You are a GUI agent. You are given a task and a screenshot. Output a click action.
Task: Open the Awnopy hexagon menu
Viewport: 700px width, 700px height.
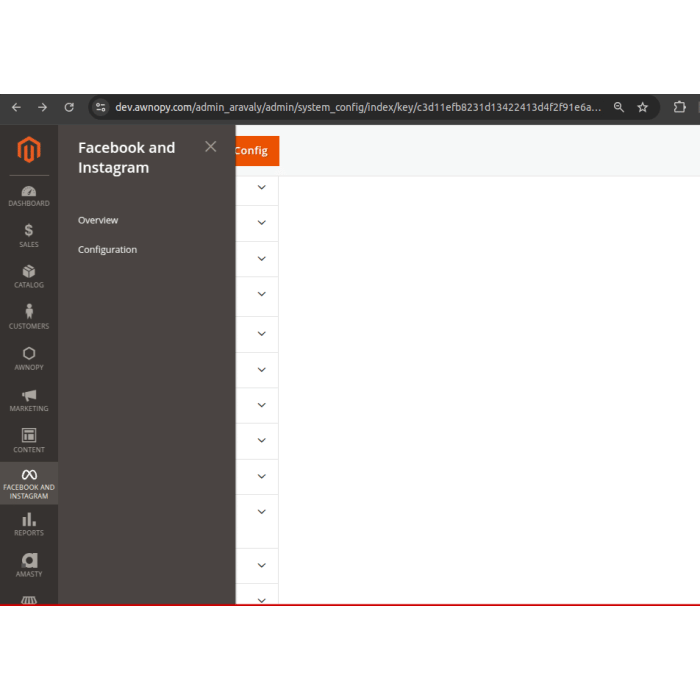29,359
